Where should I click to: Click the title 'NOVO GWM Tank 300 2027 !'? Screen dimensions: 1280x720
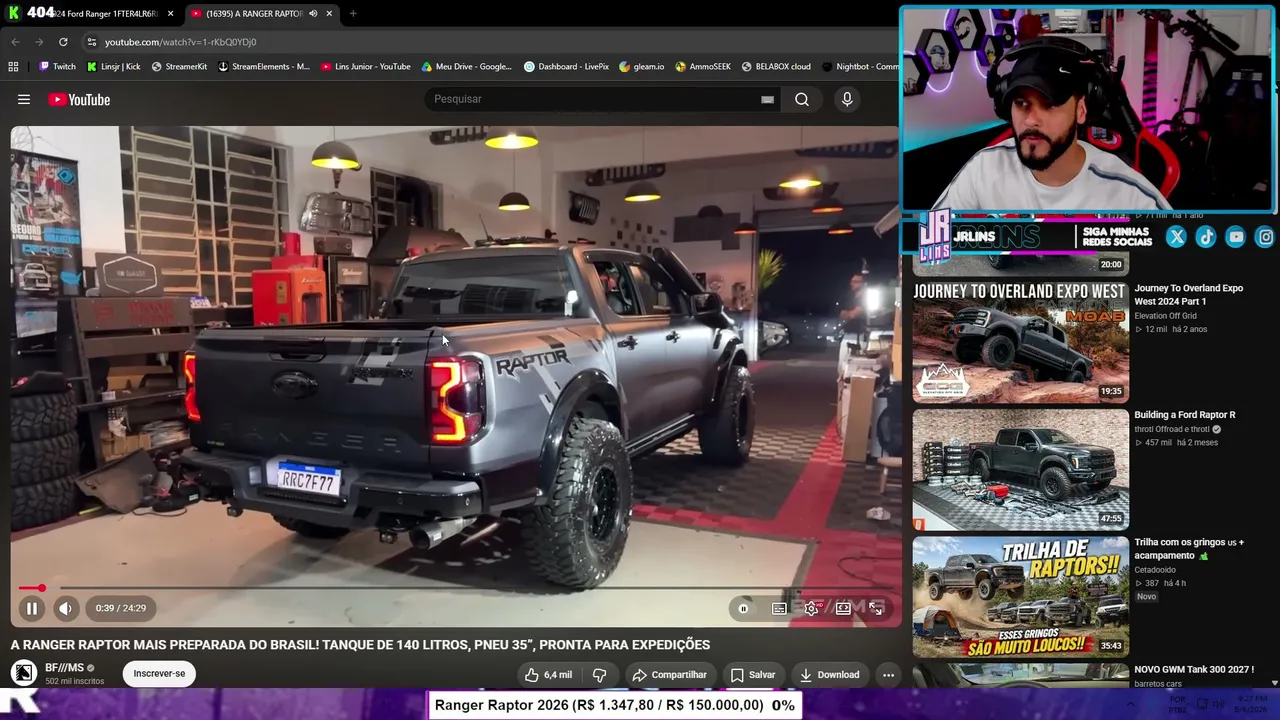click(1194, 670)
